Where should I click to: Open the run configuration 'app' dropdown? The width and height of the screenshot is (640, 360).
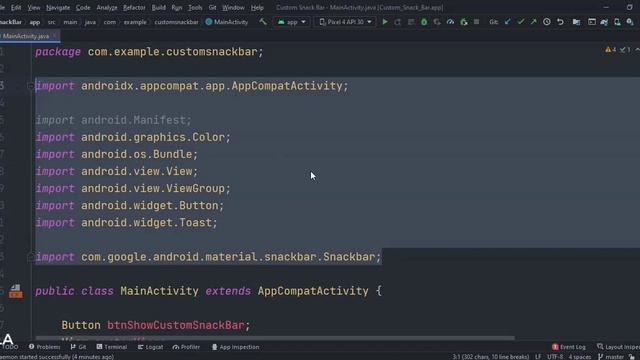click(x=291, y=22)
